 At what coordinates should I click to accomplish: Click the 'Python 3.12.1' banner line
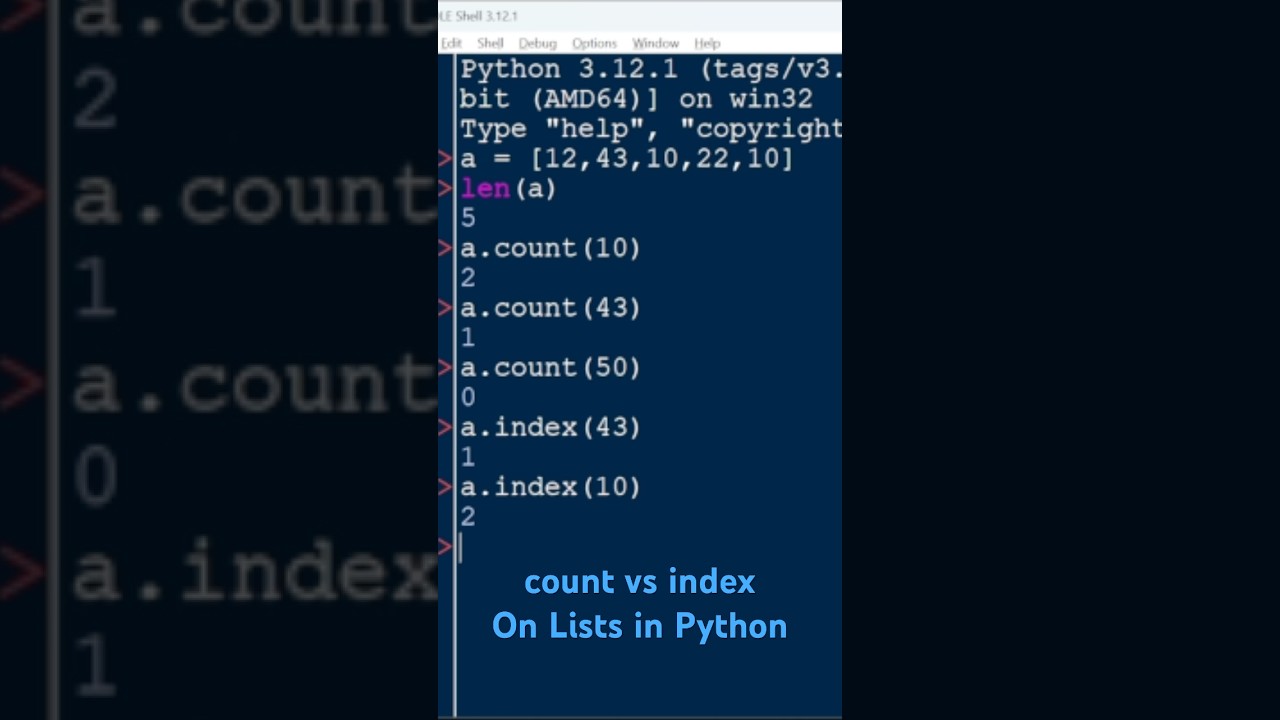651,69
